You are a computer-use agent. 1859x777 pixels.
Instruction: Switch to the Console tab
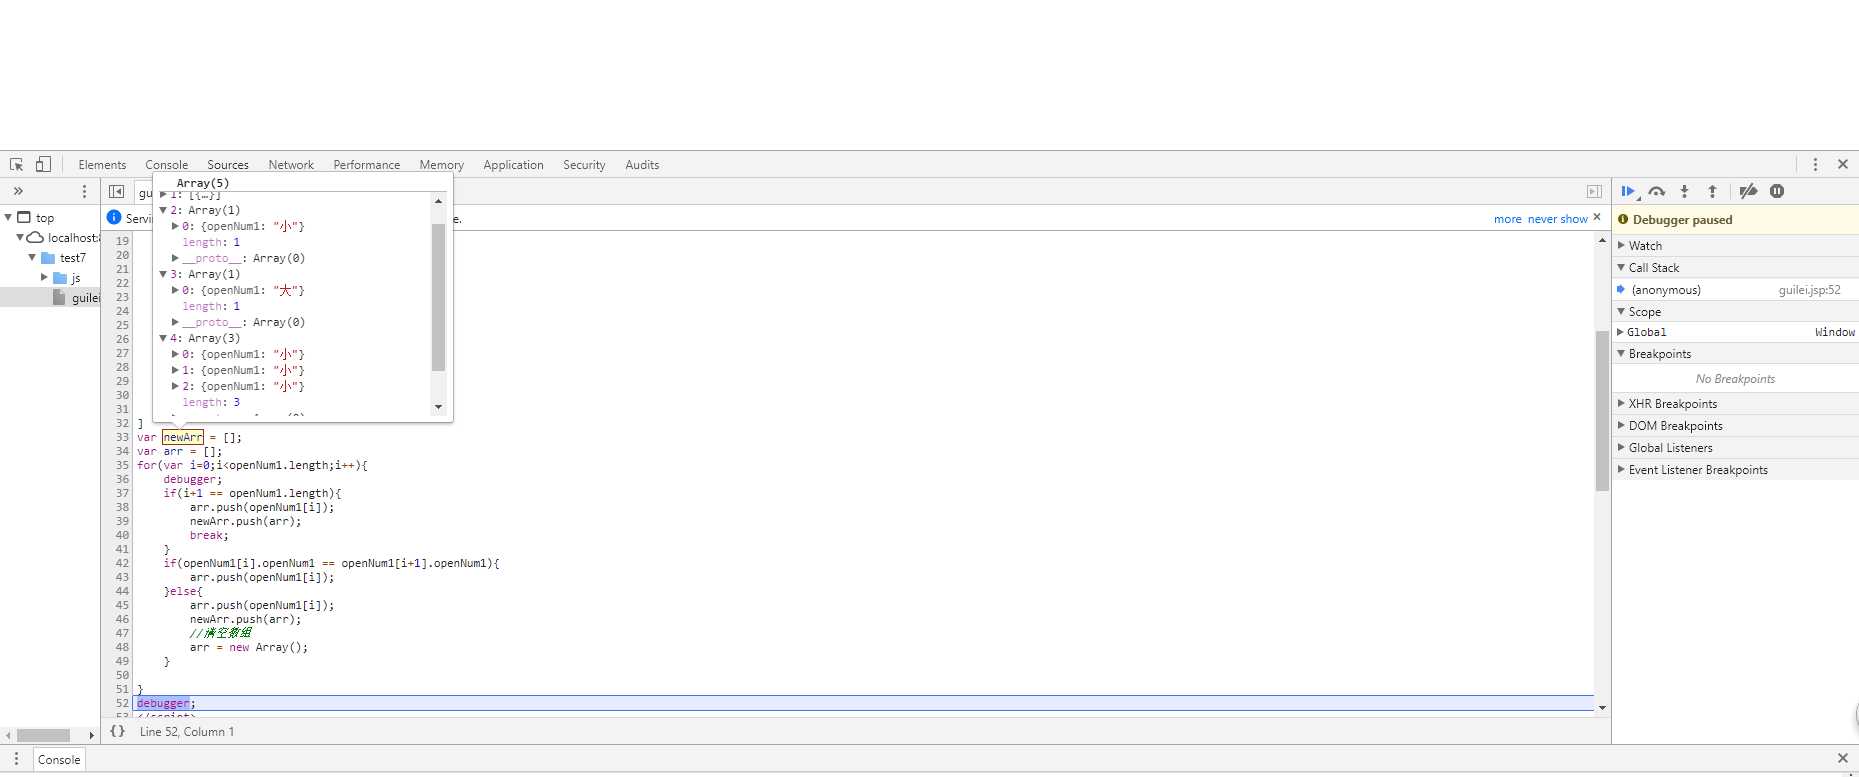[166, 165]
